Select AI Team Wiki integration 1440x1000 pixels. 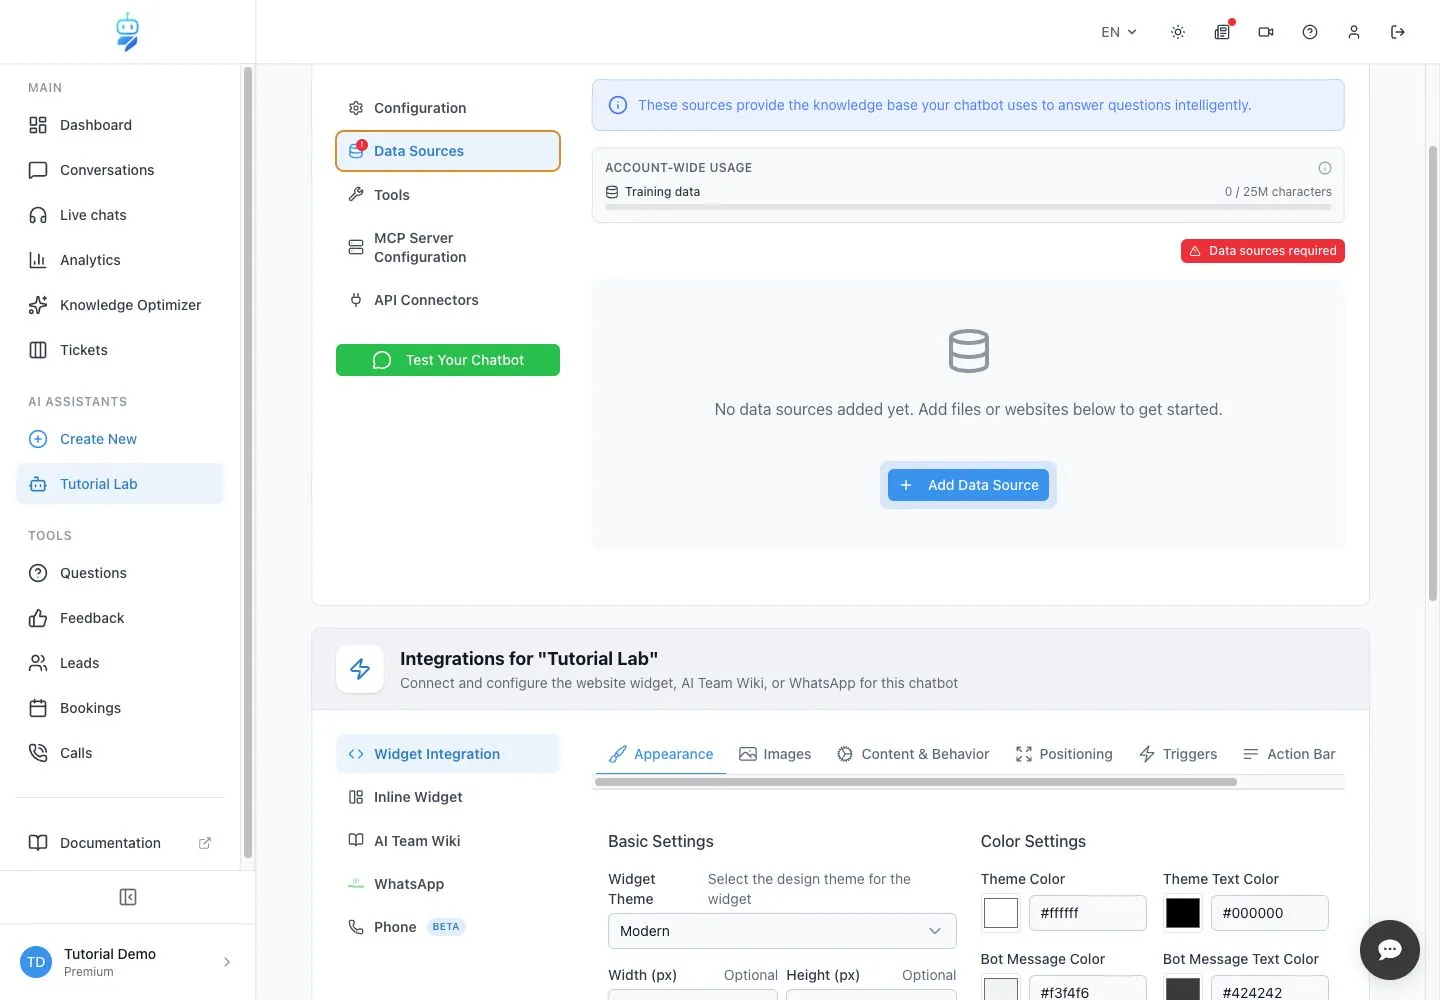click(448, 841)
